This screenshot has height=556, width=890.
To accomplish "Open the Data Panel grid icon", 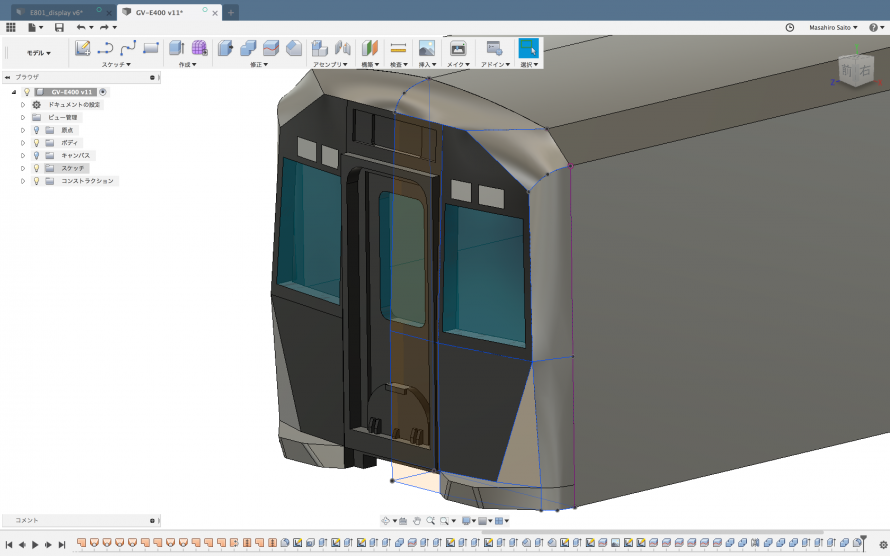I will tap(11, 27).
